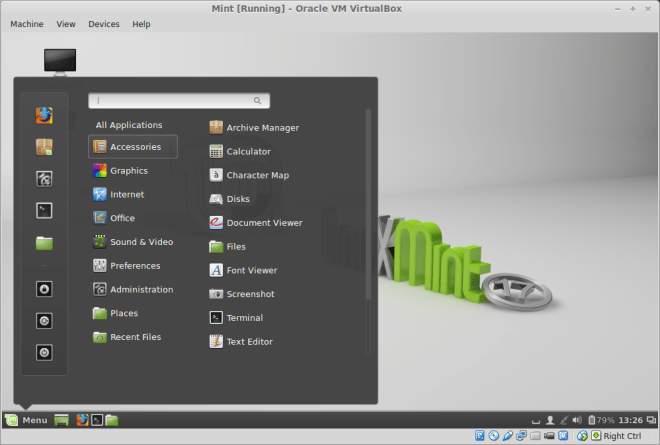Click the user applet icon in panel

550,420
